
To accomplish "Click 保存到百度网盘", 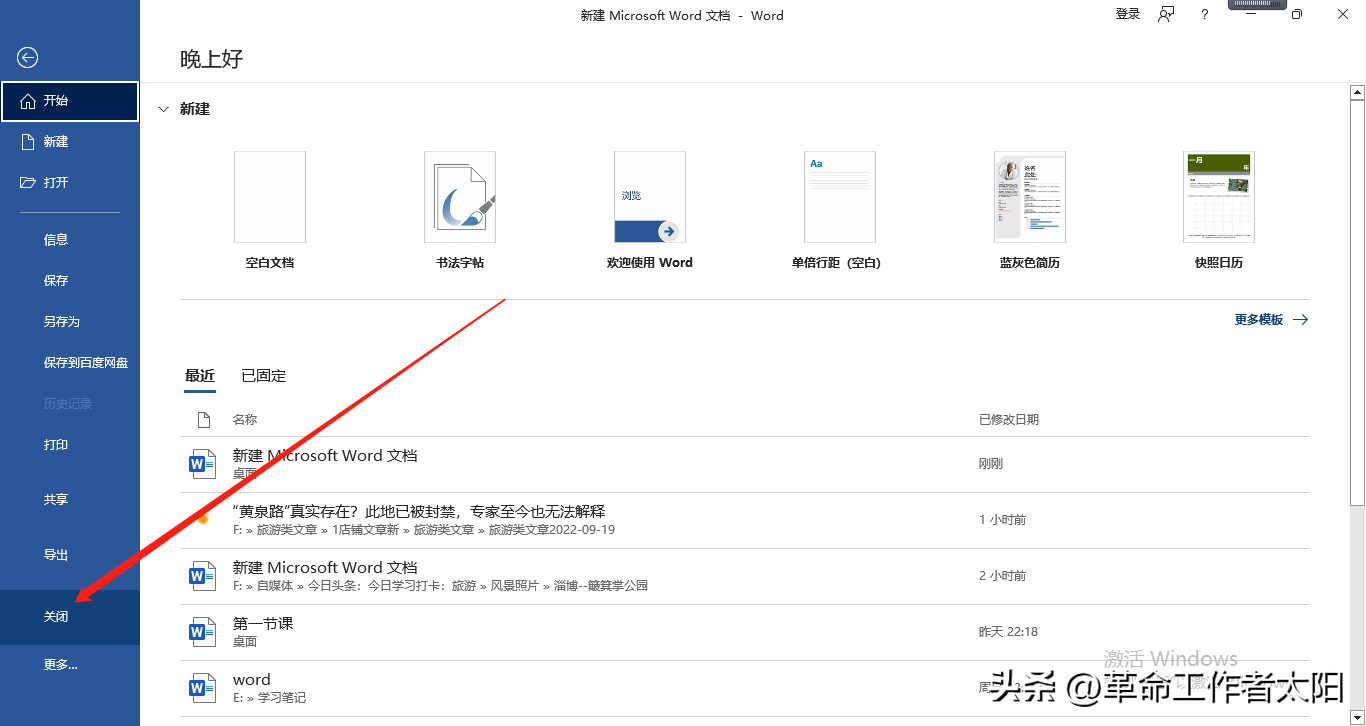I will pyautogui.click(x=70, y=363).
